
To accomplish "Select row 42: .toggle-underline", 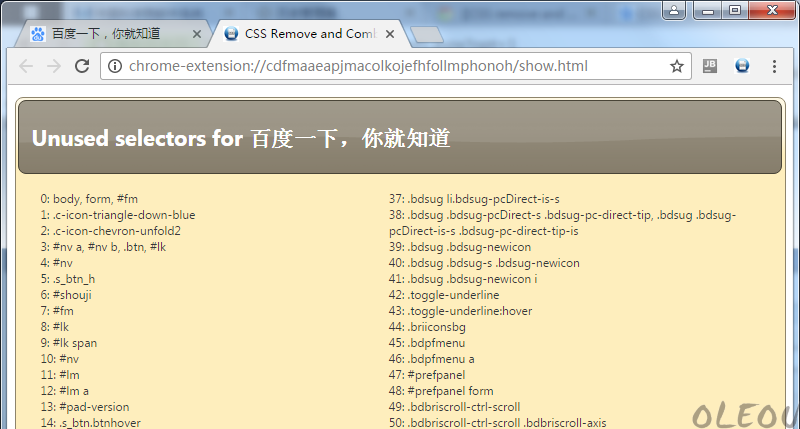I will (444, 295).
